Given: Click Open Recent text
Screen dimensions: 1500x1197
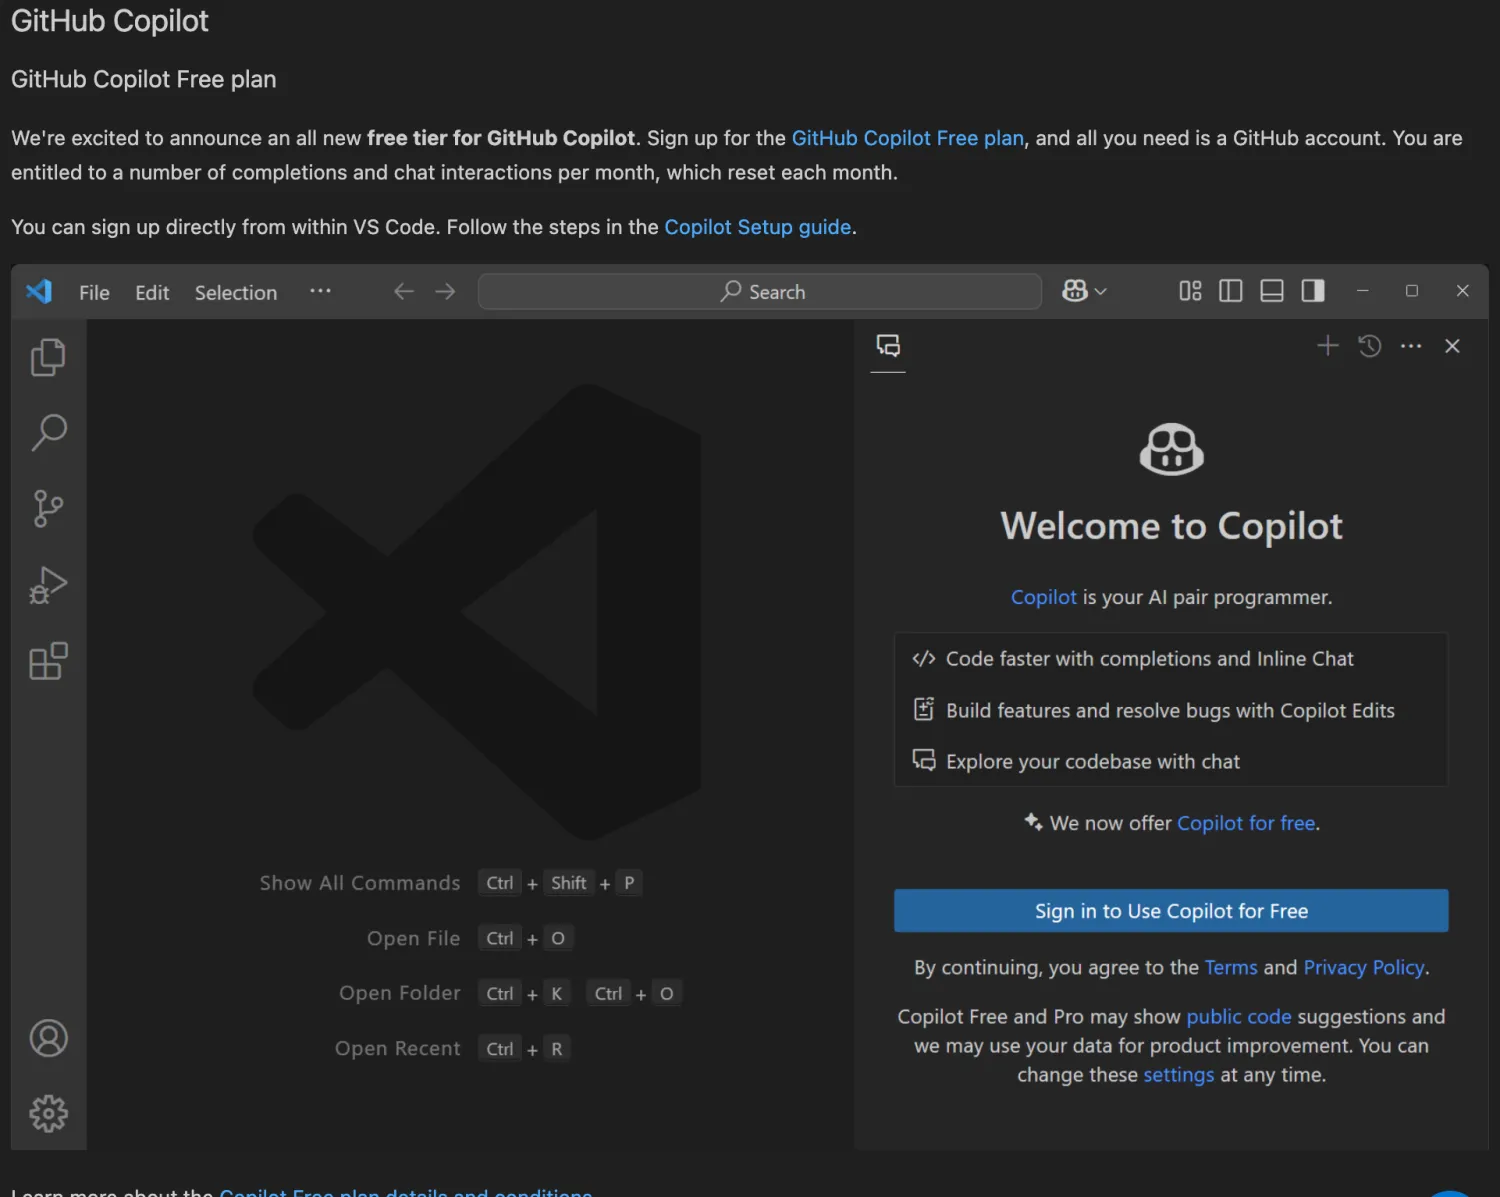Looking at the screenshot, I should 397,1048.
